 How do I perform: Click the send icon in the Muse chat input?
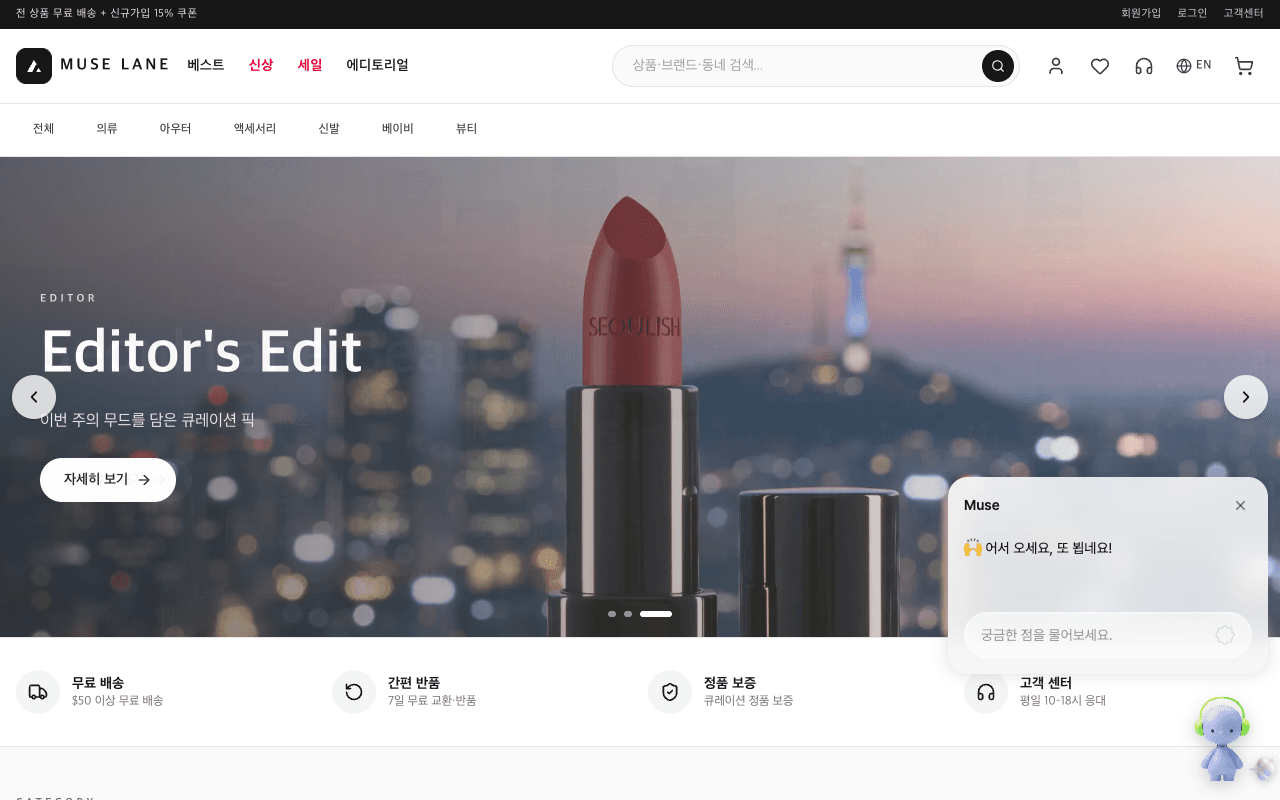(1225, 635)
